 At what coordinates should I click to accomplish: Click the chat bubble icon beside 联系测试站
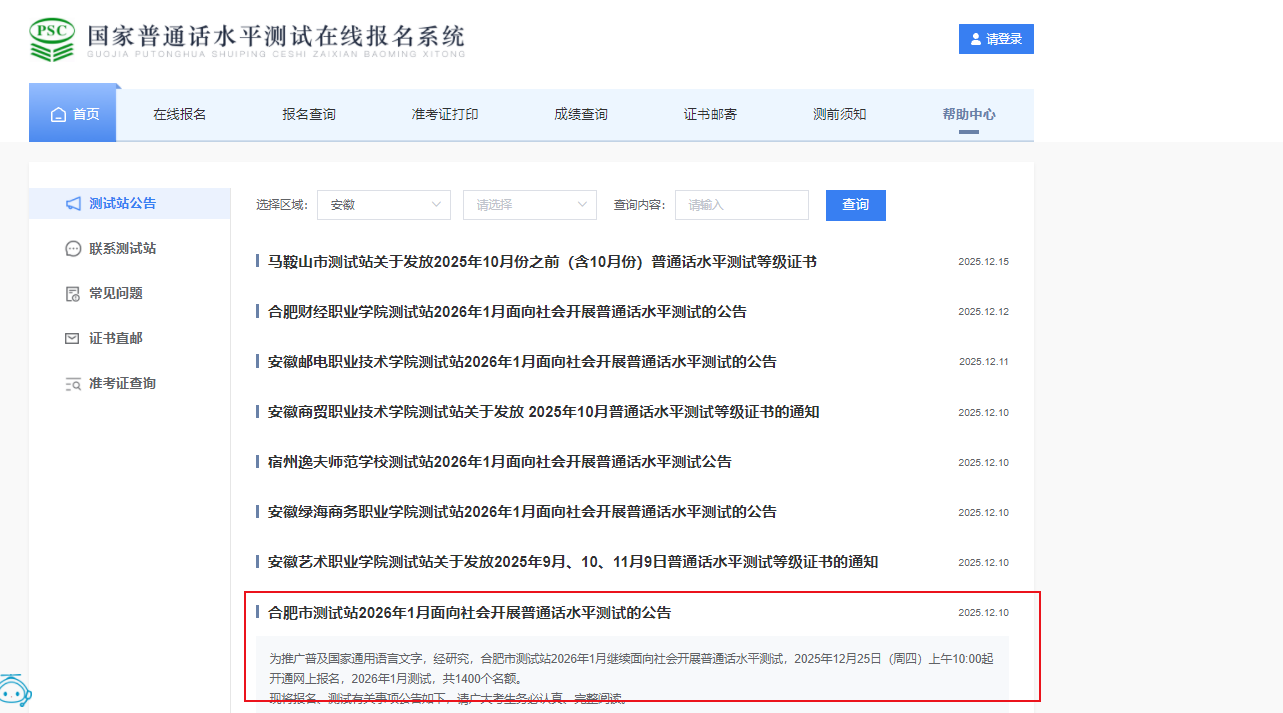(x=73, y=249)
